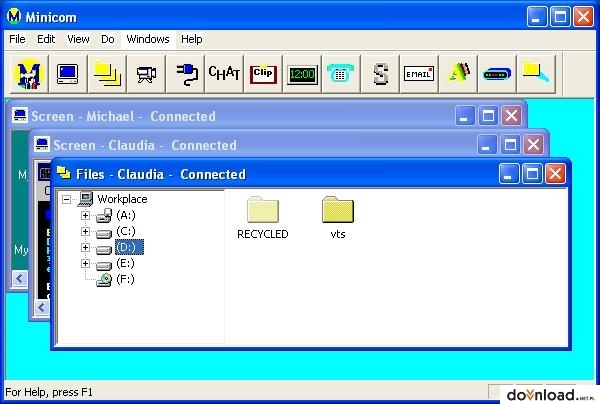Expand the (E:) drive node
600x404 pixels.
click(x=85, y=264)
